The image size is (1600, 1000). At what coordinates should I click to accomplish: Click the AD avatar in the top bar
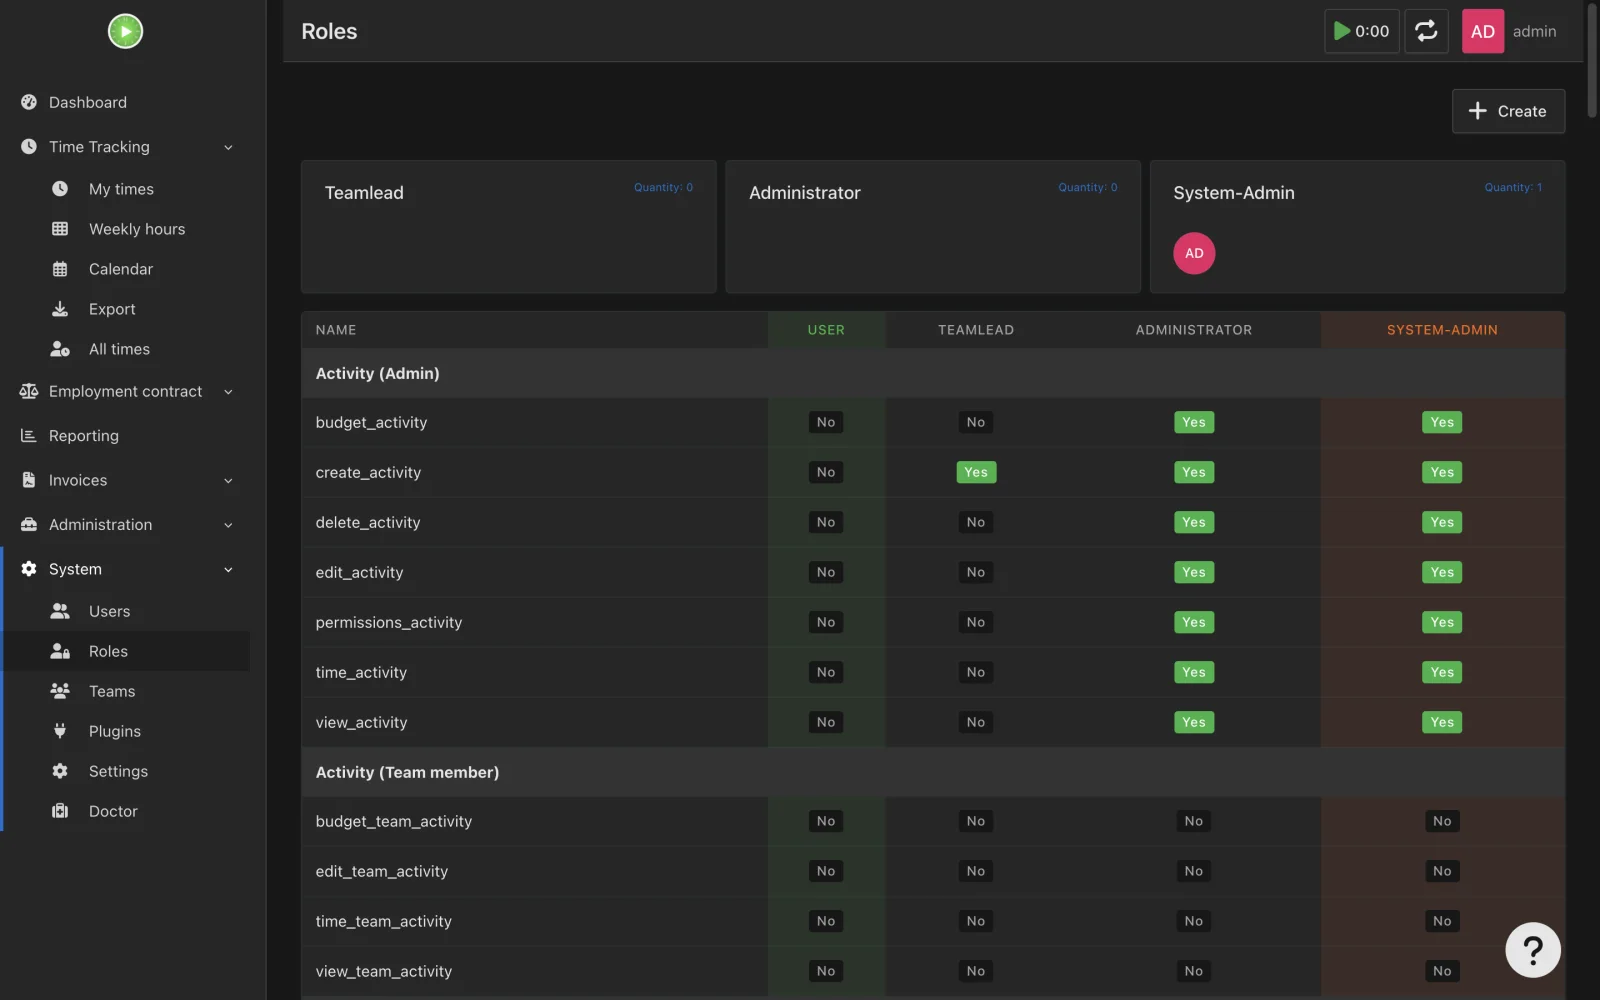[x=1483, y=31]
